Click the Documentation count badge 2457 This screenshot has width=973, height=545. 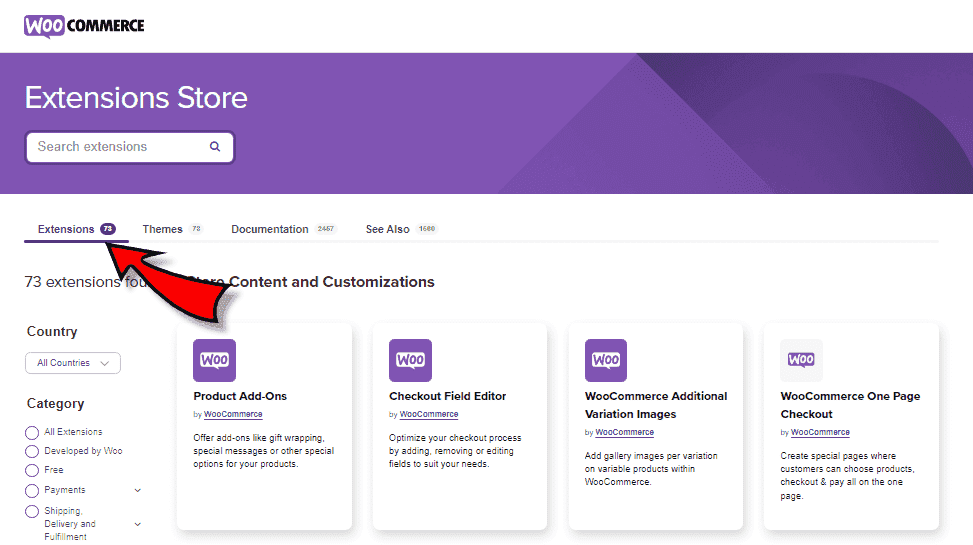tap(326, 229)
